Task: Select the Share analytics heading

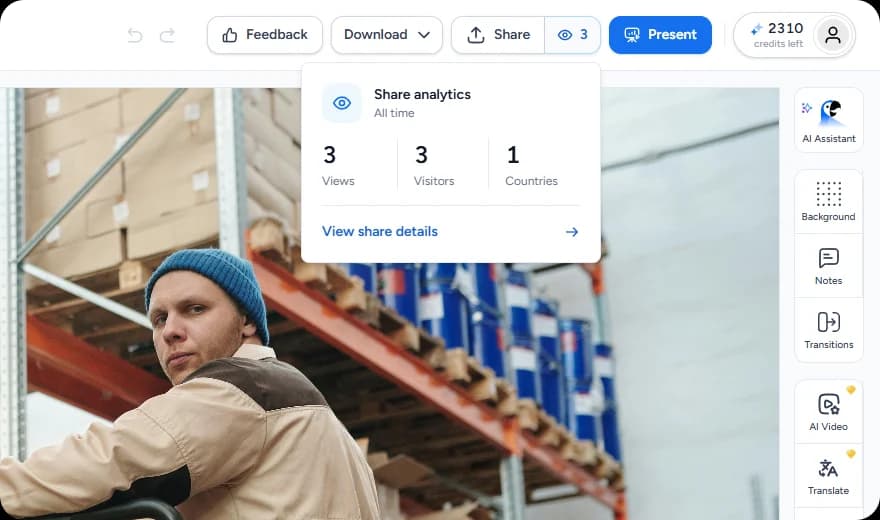Action: 422,94
